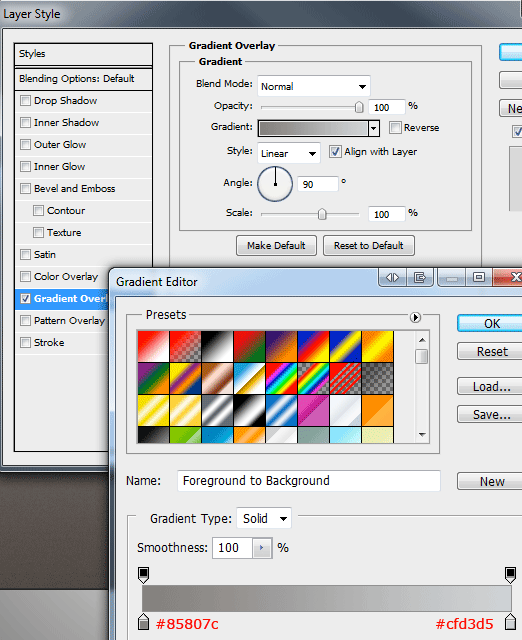Screen dimensions: 522x640
Task: Choose the Spectrum rainbow preset
Action: pyautogui.click(x=282, y=378)
